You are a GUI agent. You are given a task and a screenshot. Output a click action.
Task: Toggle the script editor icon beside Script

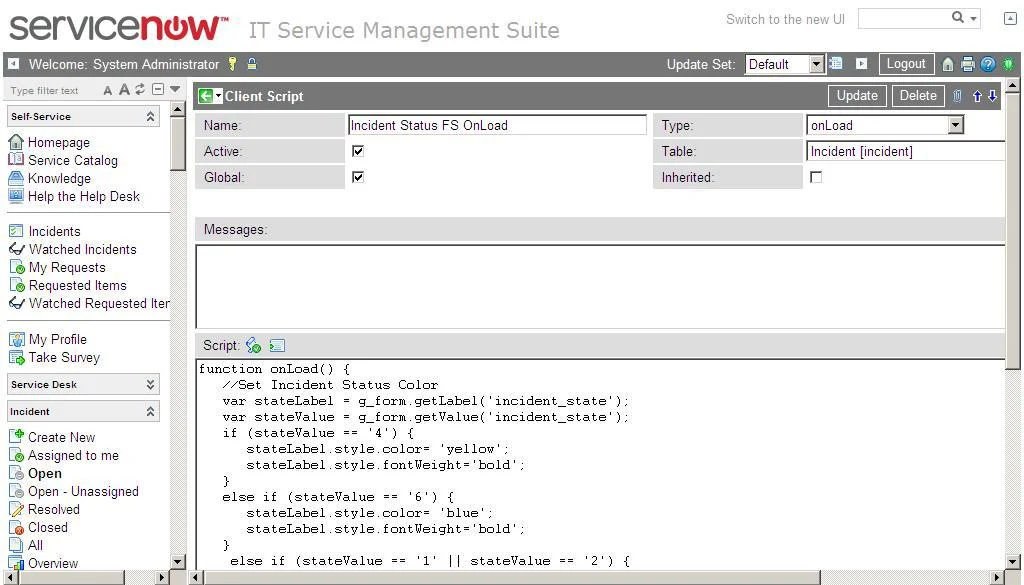(277, 345)
